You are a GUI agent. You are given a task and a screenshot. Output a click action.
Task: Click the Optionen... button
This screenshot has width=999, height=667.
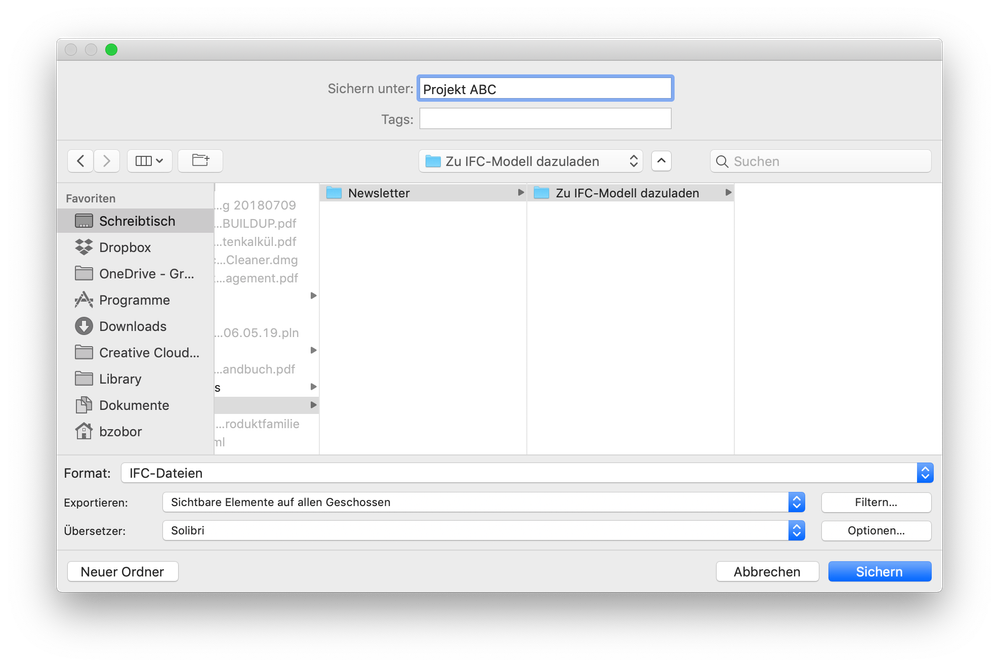pos(876,530)
